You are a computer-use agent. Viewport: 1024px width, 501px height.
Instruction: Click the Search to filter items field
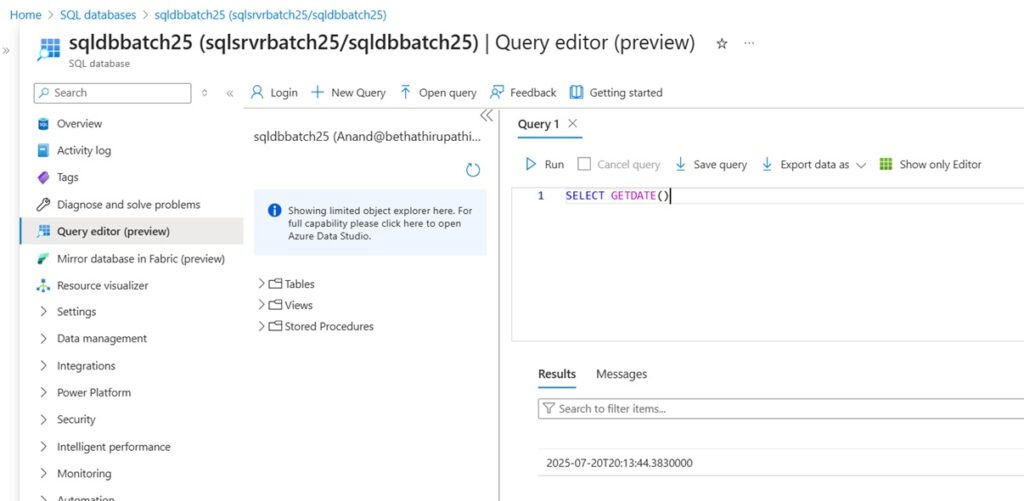point(780,409)
